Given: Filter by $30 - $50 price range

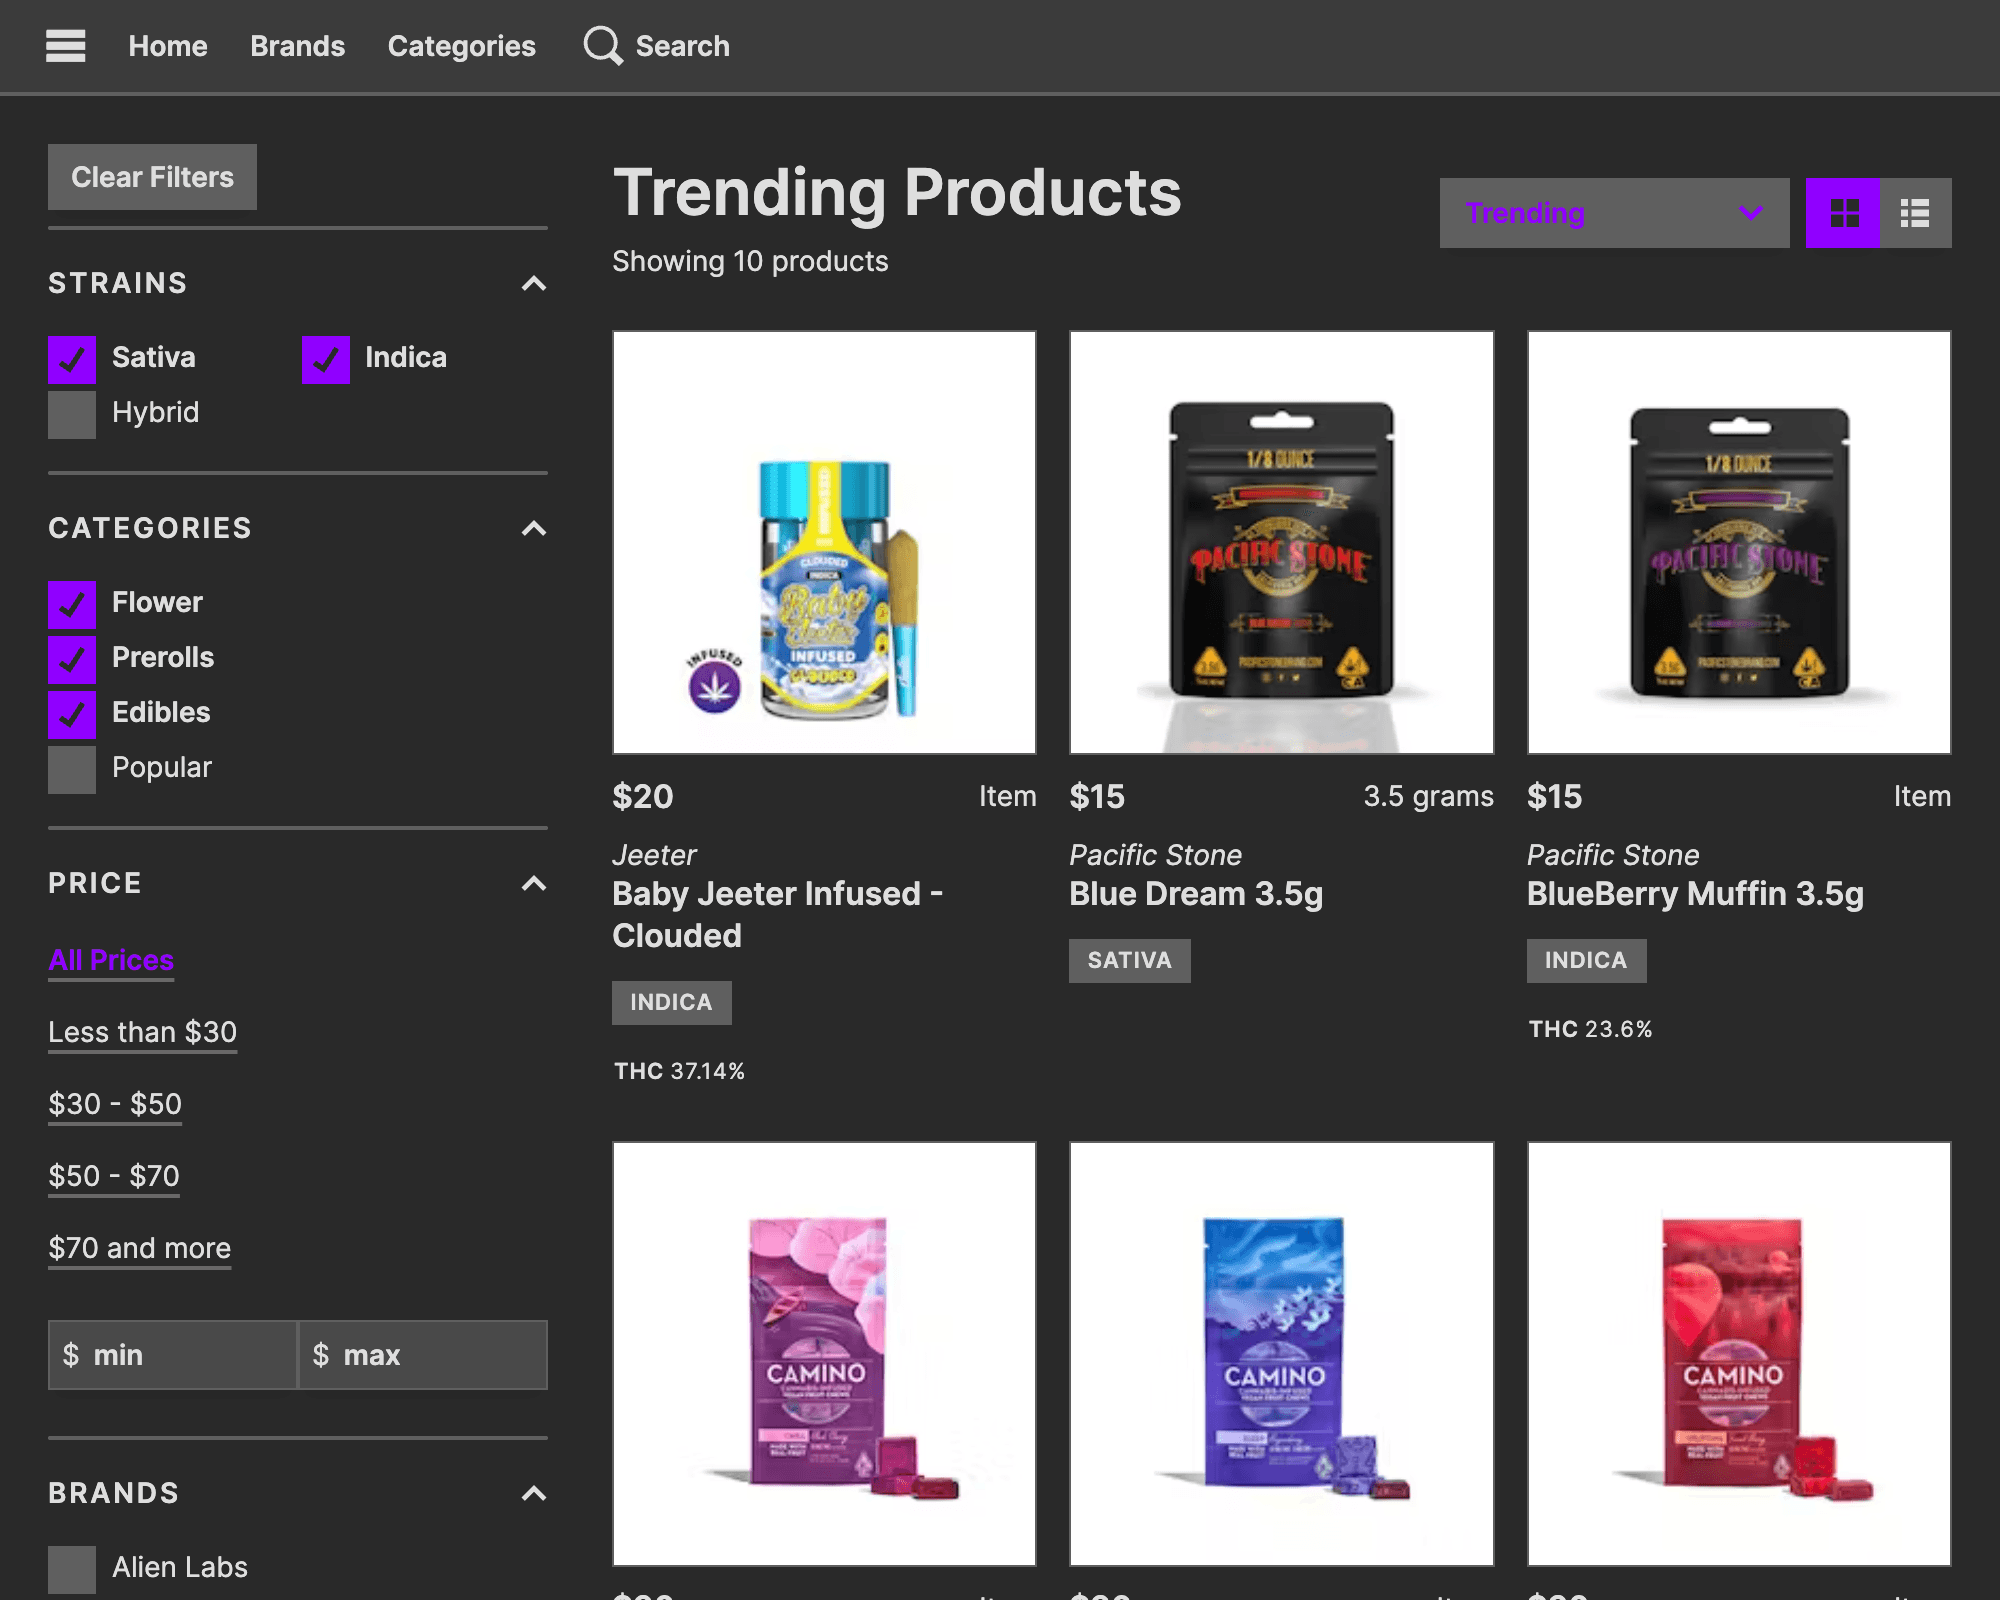Looking at the screenshot, I should pos(115,1104).
